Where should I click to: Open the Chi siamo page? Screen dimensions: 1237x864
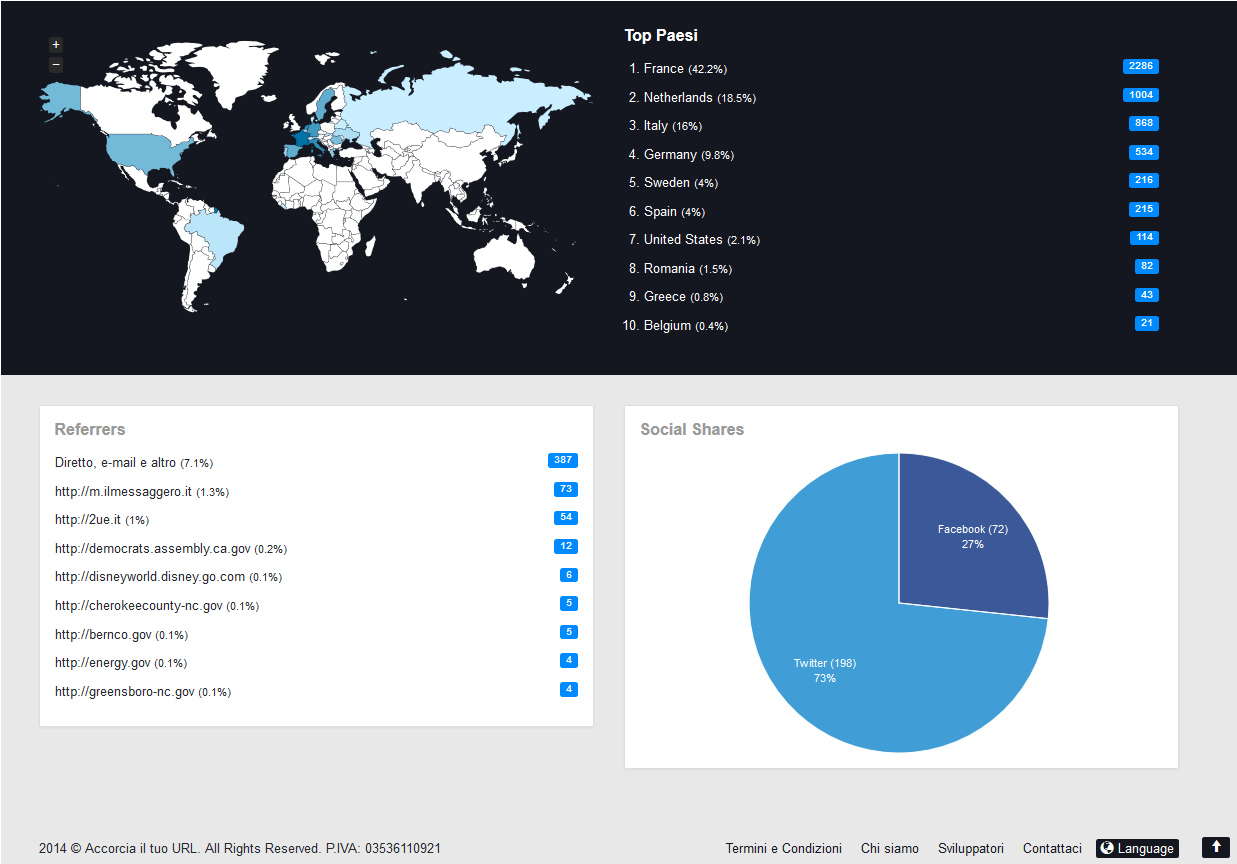[889, 848]
